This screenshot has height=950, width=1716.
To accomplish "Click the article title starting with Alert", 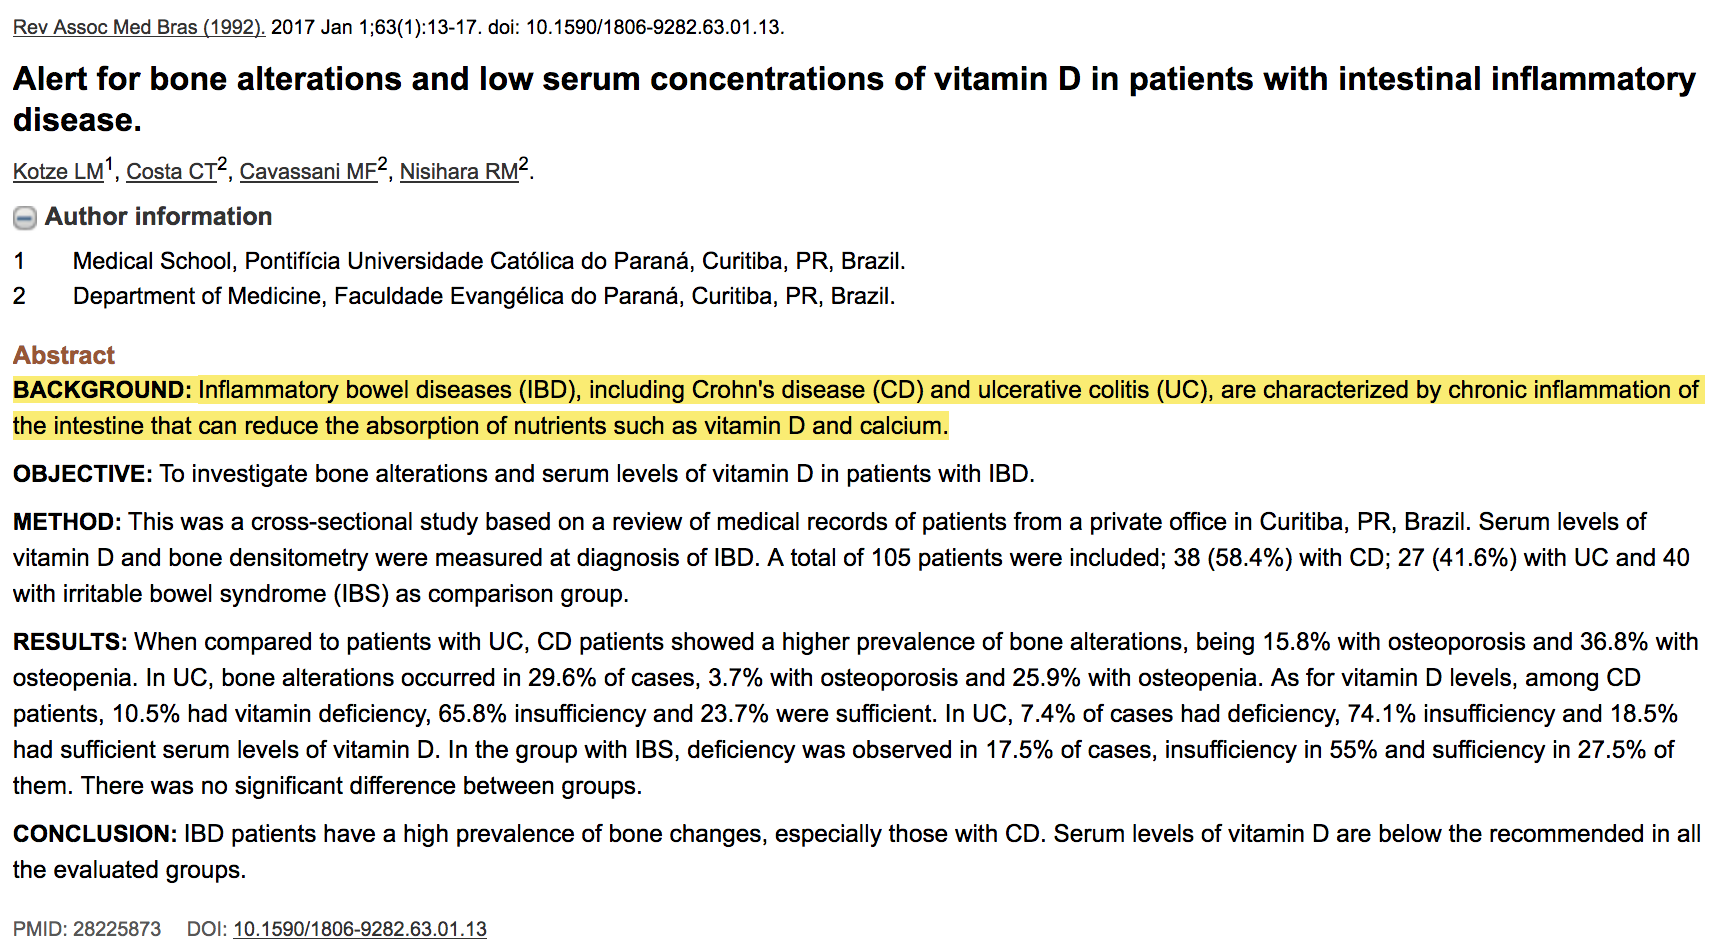I will point(855,99).
